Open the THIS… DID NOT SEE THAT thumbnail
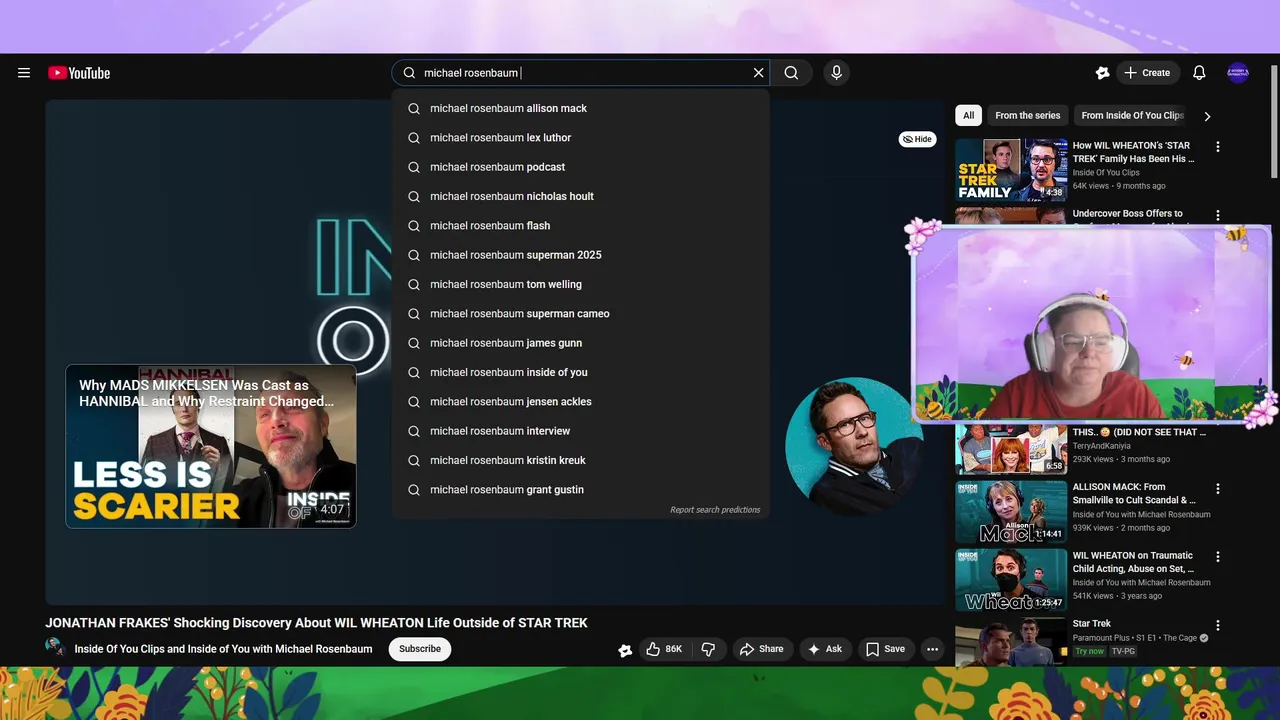1280x720 pixels. 1011,449
